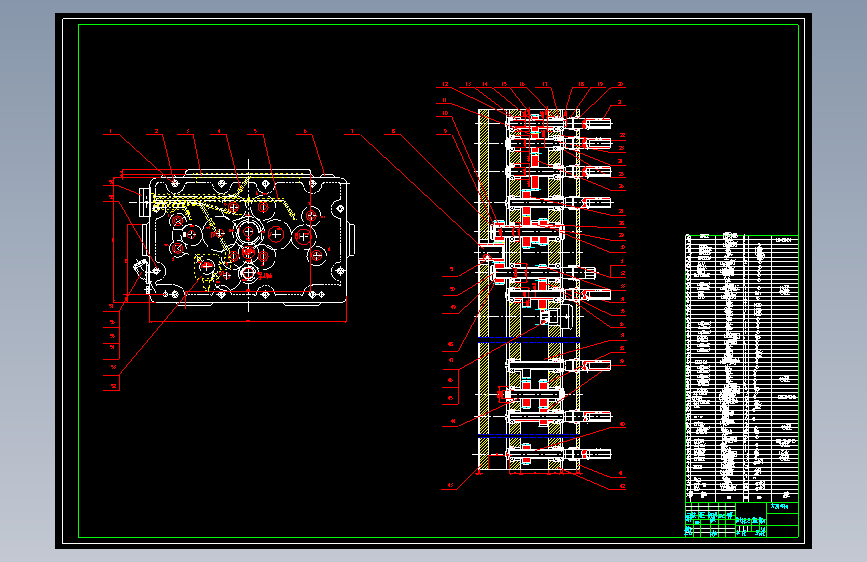Click the title block at bottom right
Viewport: 867px width, 562px height.
(x=741, y=519)
